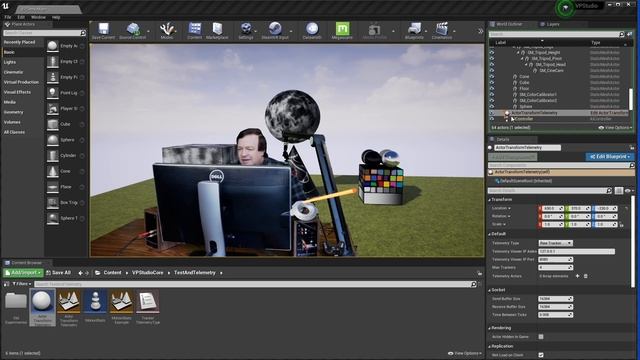Toggle Net Load on Client checkbox
Screen dimensions: 640x360
541,355
